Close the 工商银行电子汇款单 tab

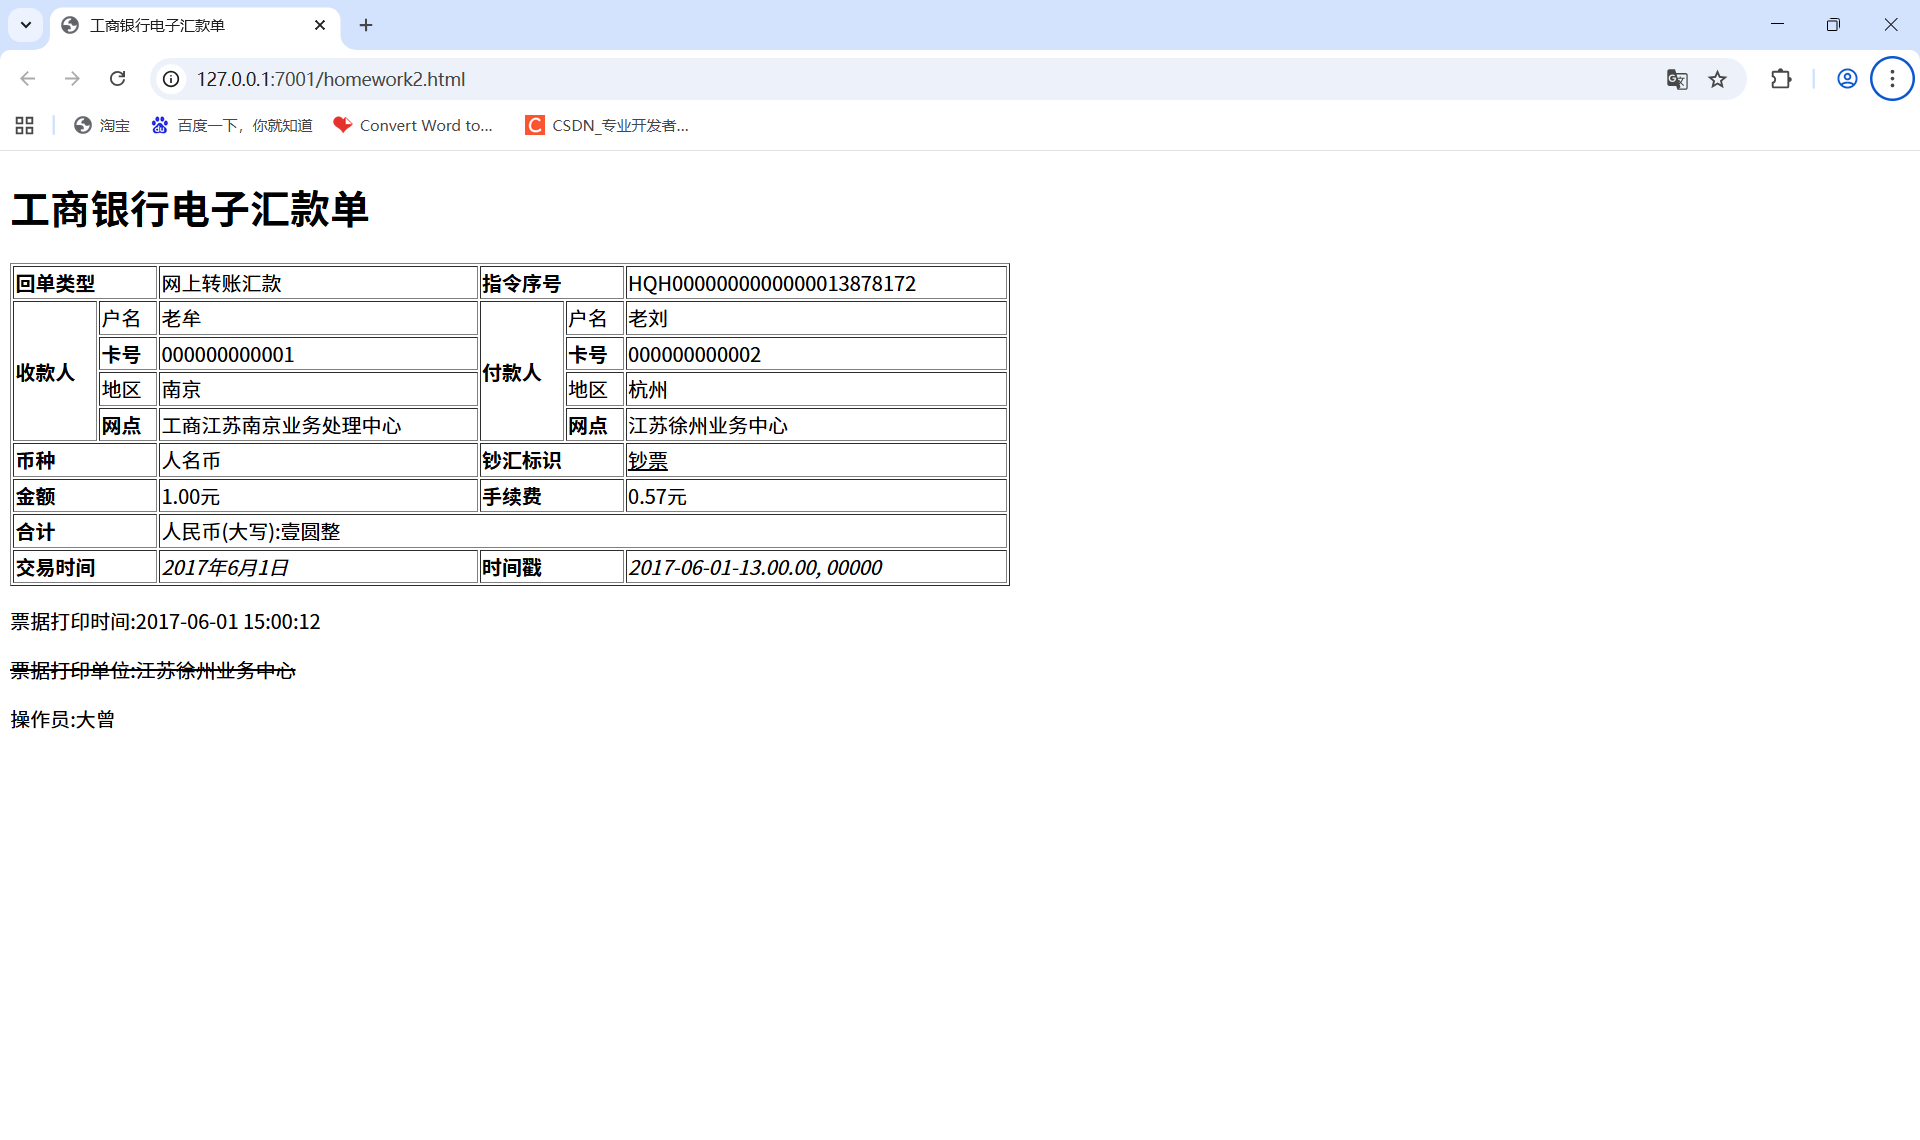click(320, 25)
